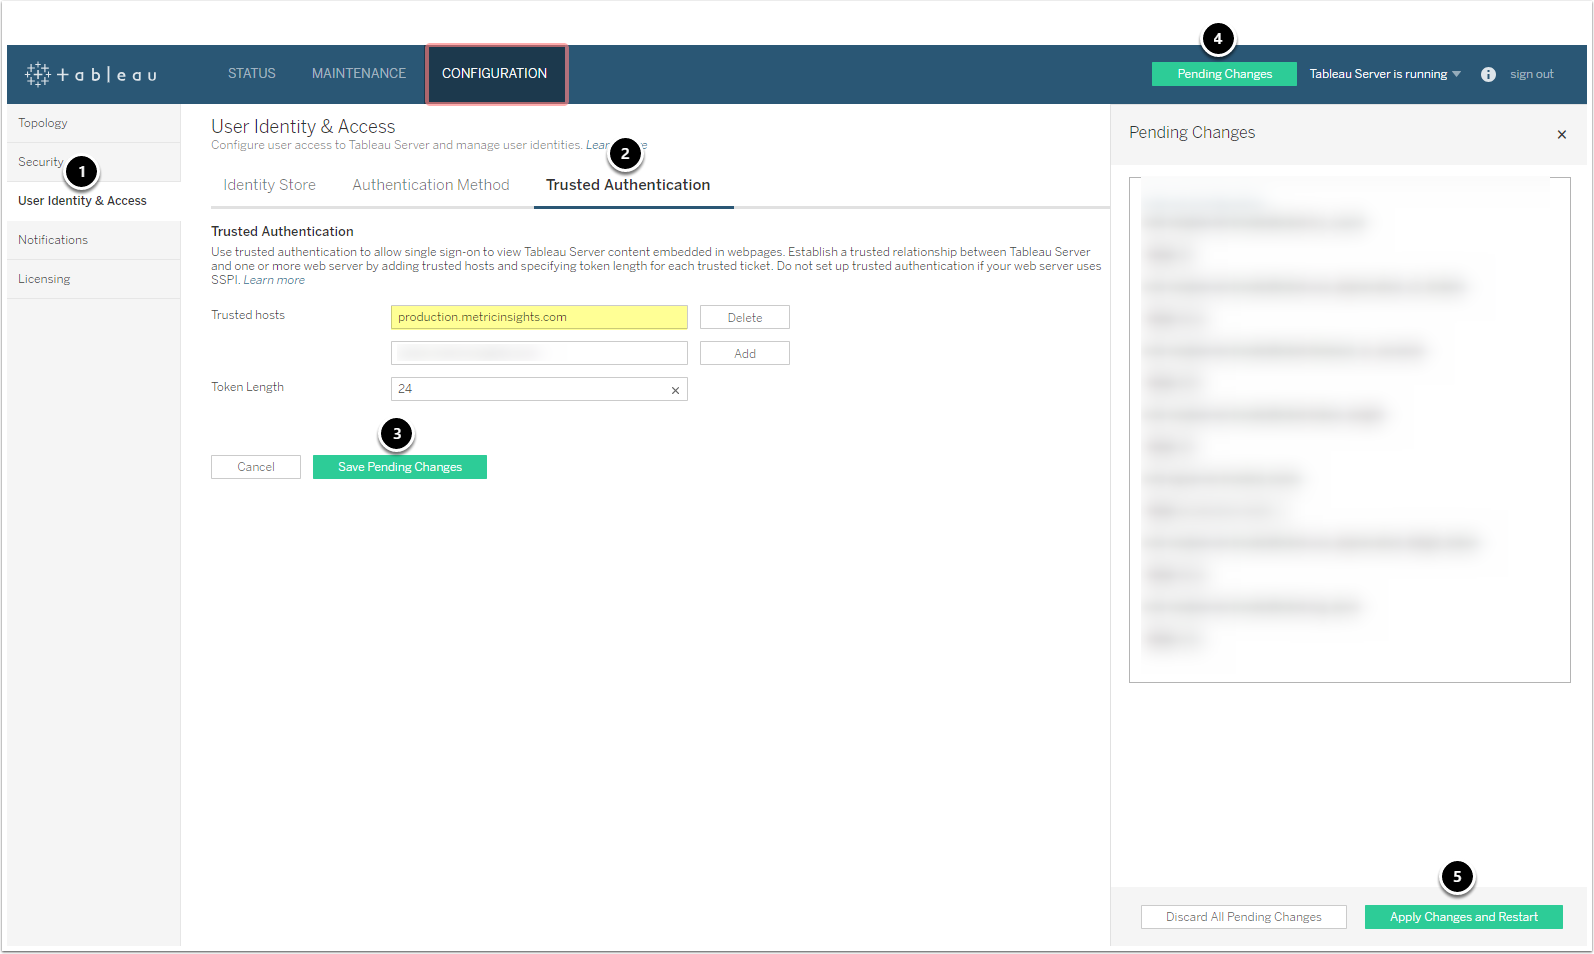Open the MAINTENANCE menu

pos(359,74)
